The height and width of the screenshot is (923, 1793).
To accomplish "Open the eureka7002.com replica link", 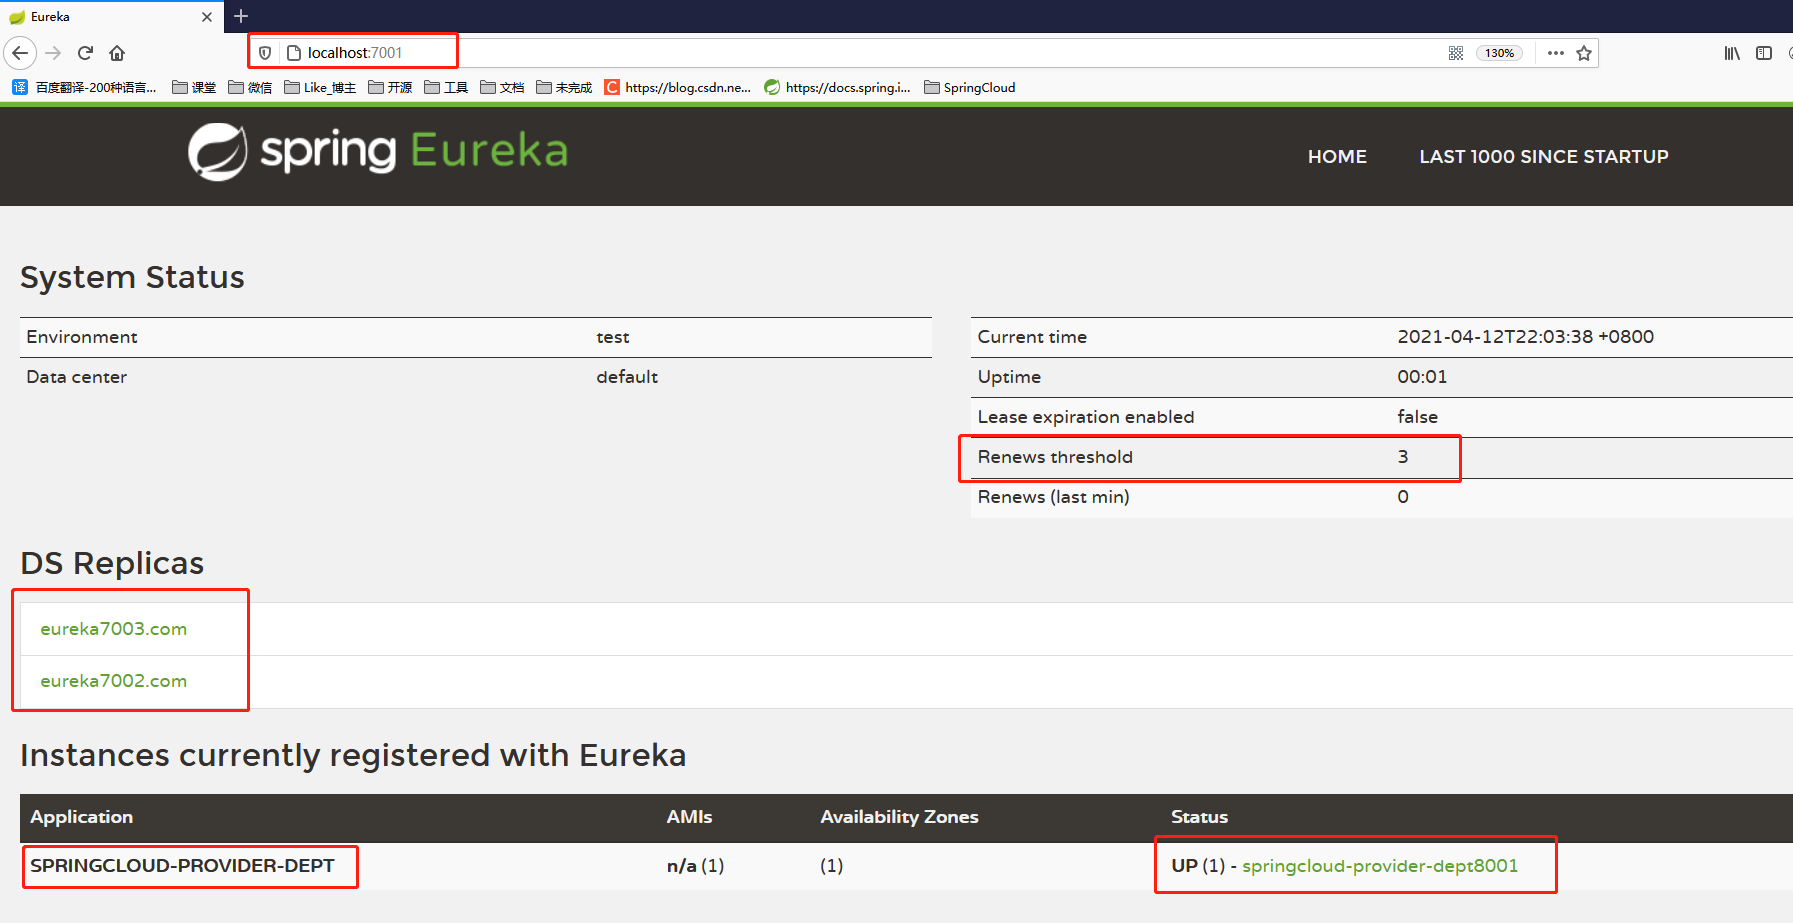I will (114, 681).
